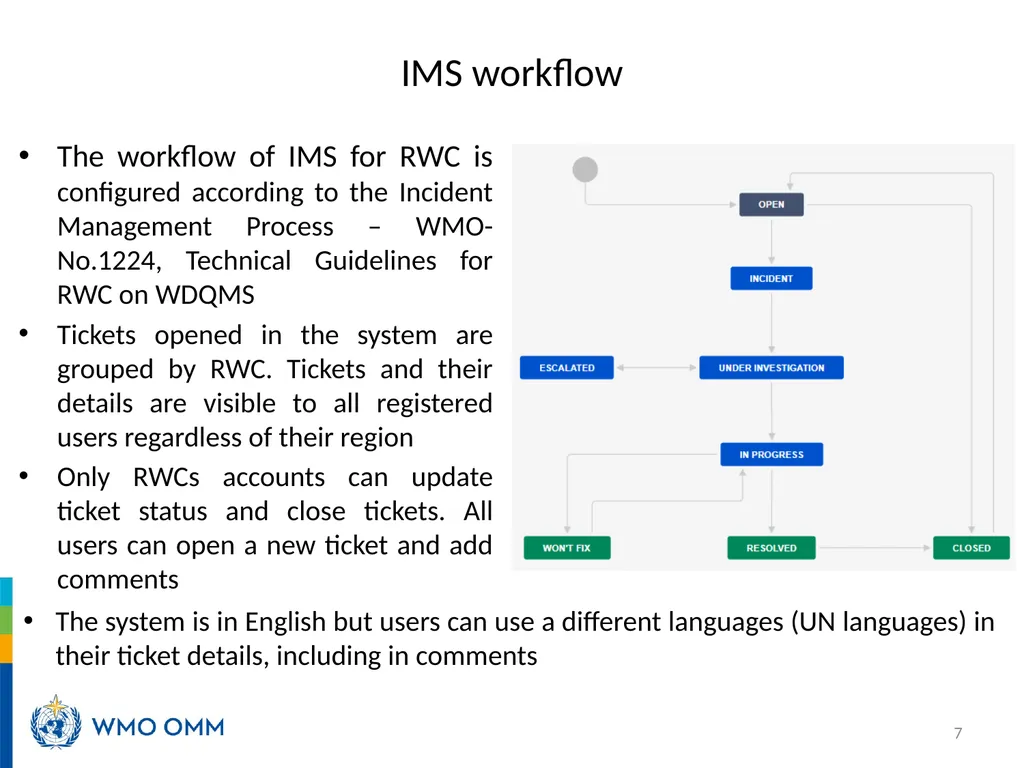Click the text 'RWC on WDQMS'
This screenshot has height=768, width=1024.
point(155,295)
